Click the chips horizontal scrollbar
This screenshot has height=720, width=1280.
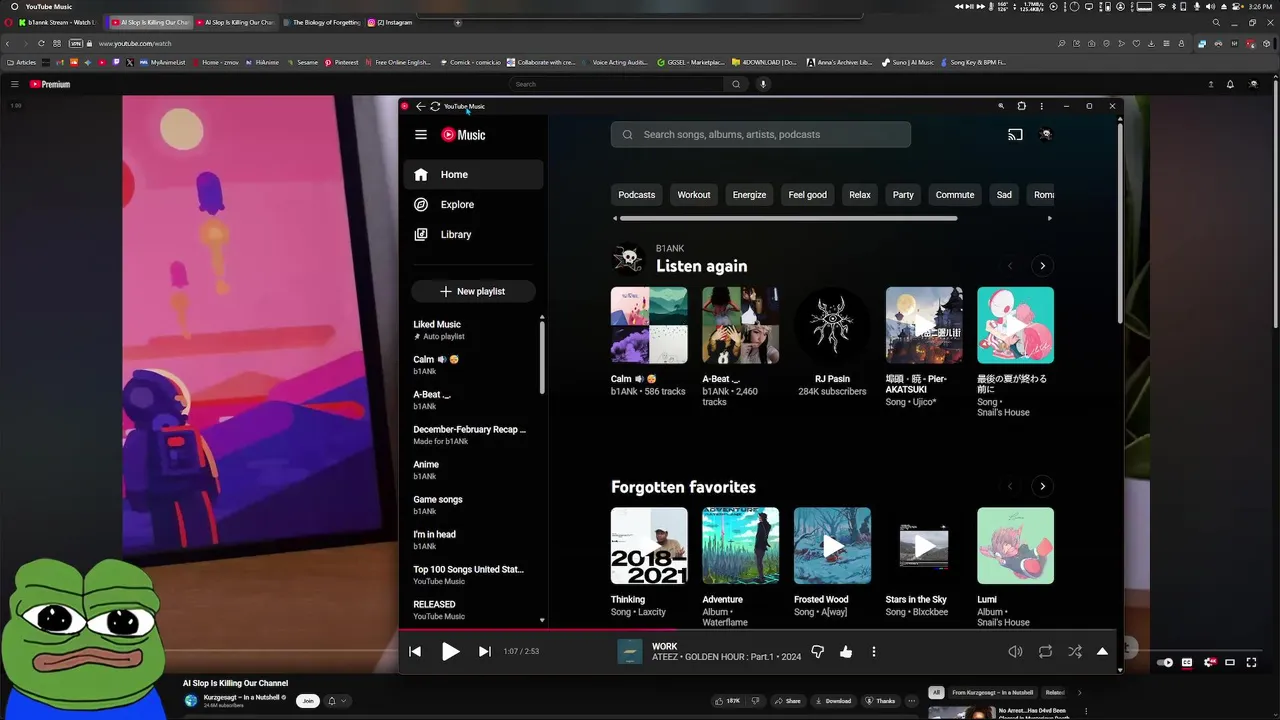tap(788, 218)
